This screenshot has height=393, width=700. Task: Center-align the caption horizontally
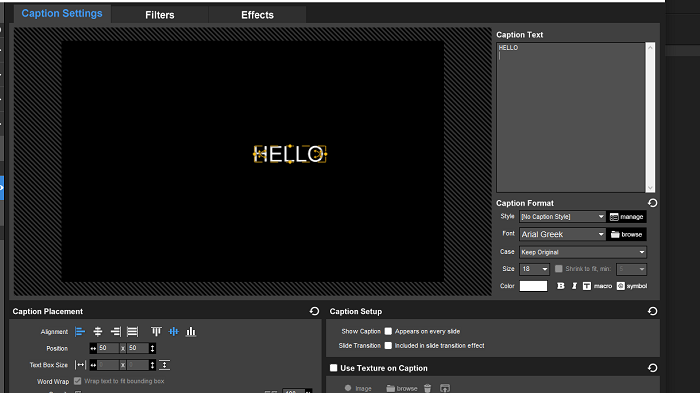click(98, 332)
